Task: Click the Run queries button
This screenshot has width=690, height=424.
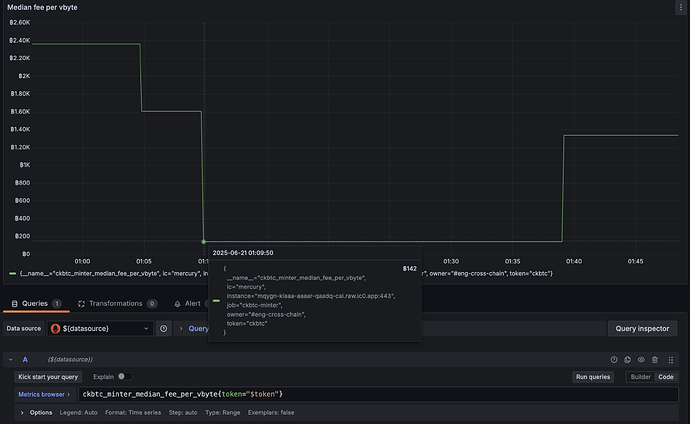Action: coord(593,377)
